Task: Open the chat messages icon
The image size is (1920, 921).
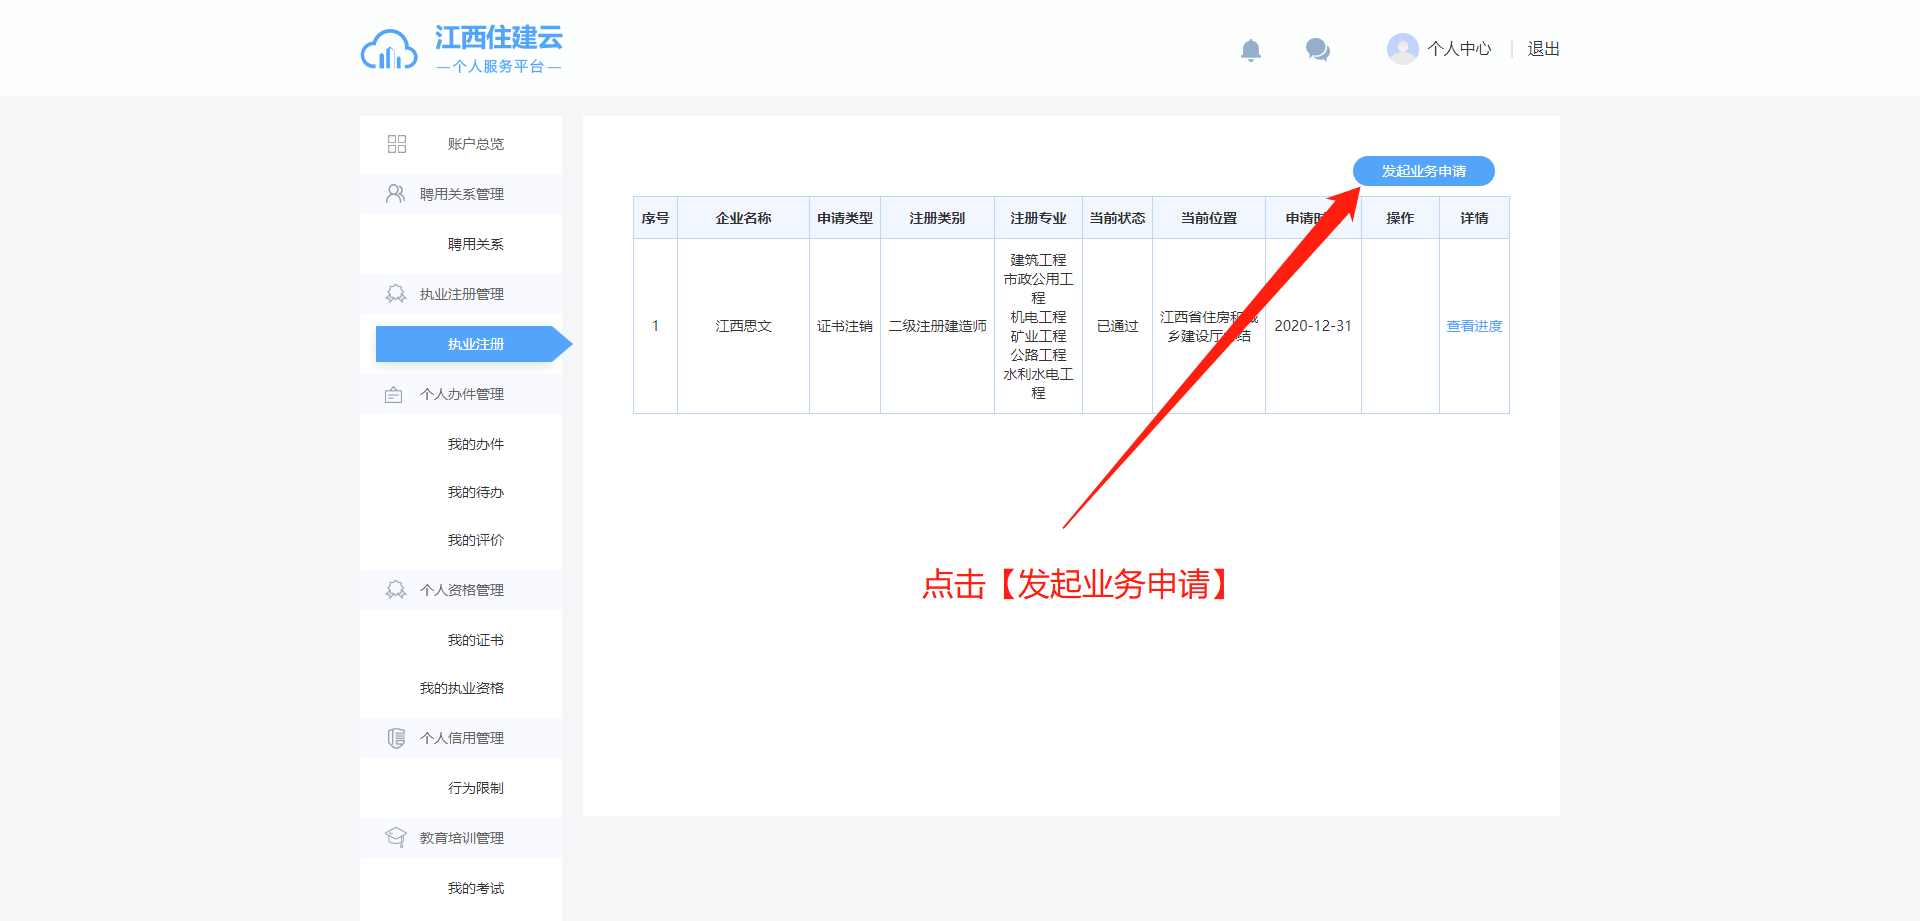Action: 1317,49
